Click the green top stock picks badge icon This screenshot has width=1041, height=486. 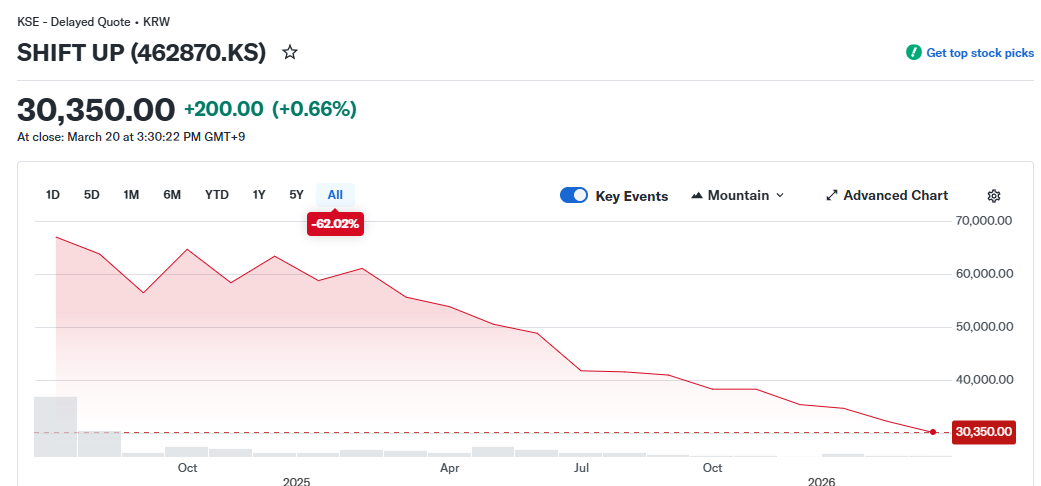click(x=914, y=52)
